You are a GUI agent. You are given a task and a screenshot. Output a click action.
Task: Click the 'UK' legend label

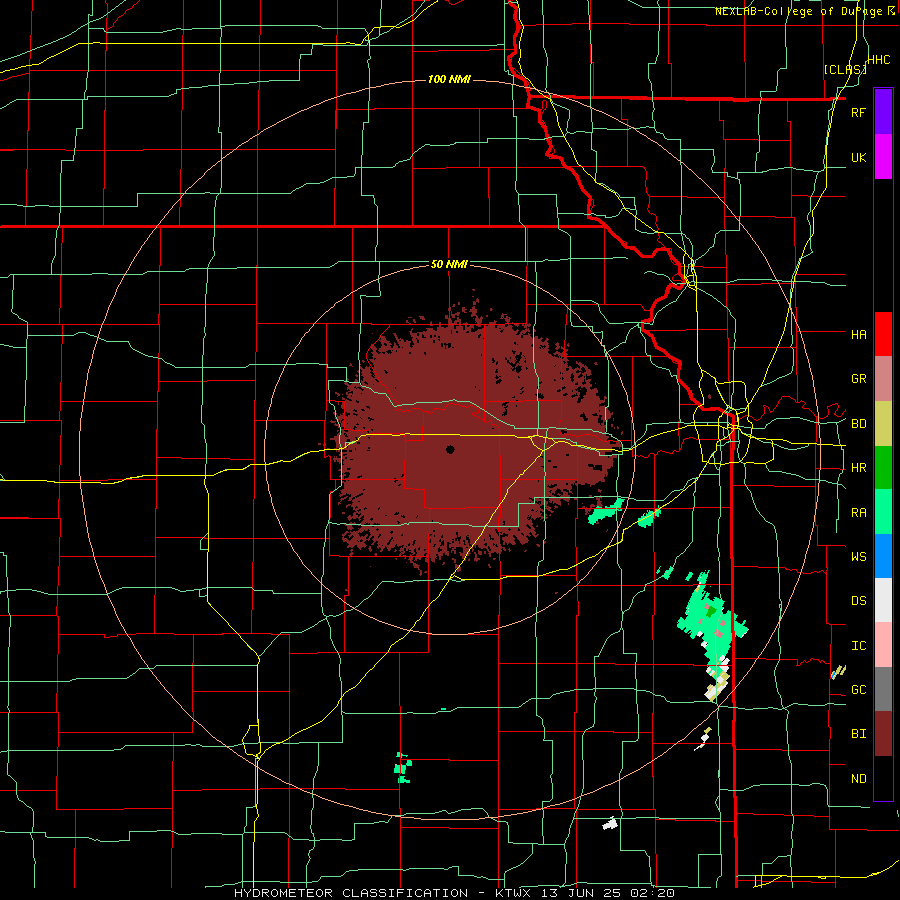coord(858,157)
